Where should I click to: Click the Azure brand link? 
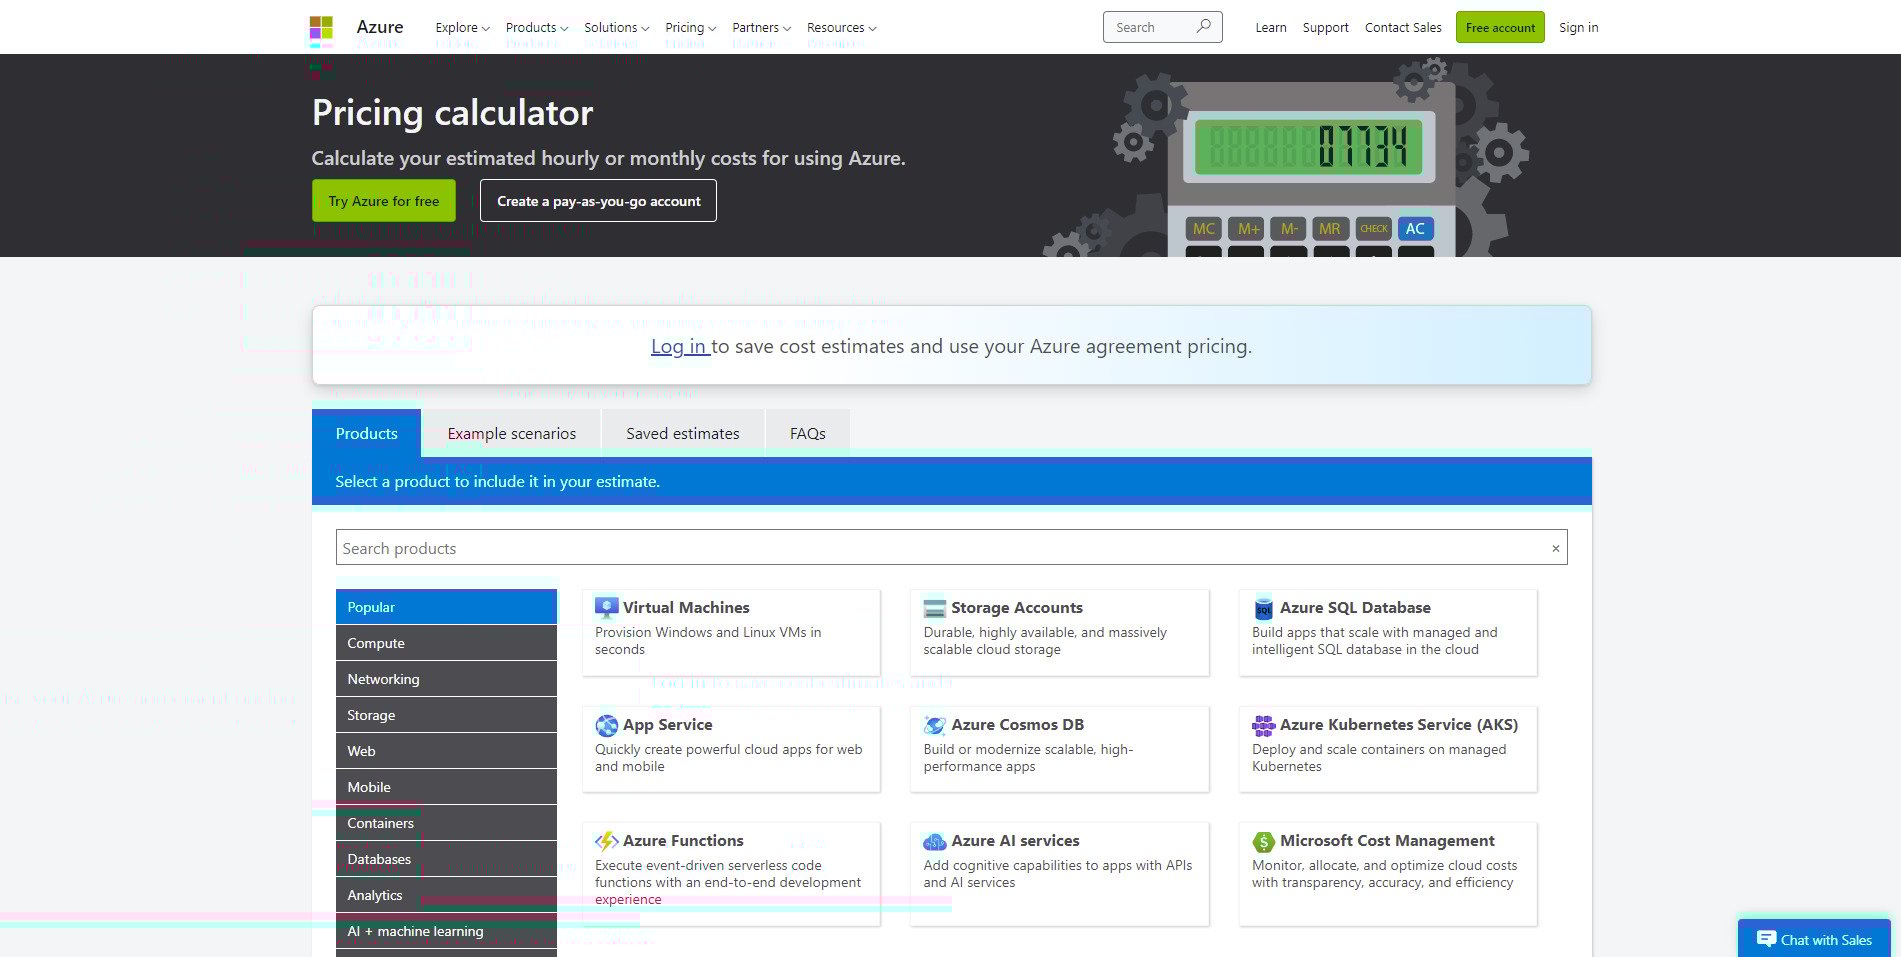pyautogui.click(x=380, y=27)
